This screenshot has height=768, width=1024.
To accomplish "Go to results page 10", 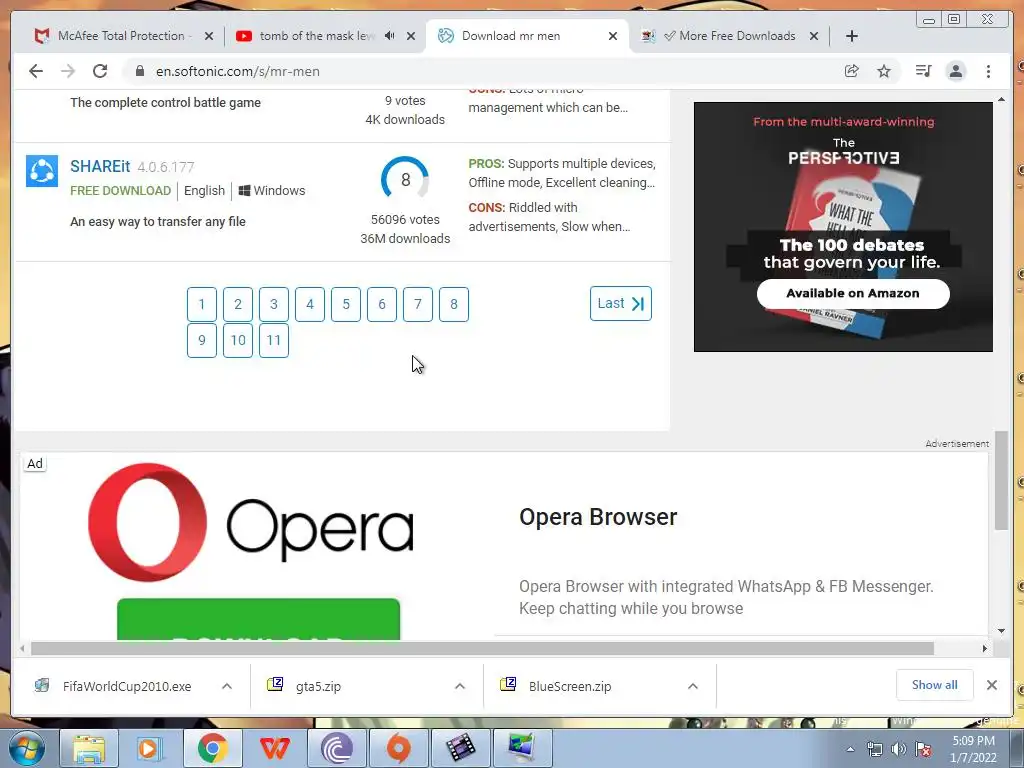I will (238, 340).
